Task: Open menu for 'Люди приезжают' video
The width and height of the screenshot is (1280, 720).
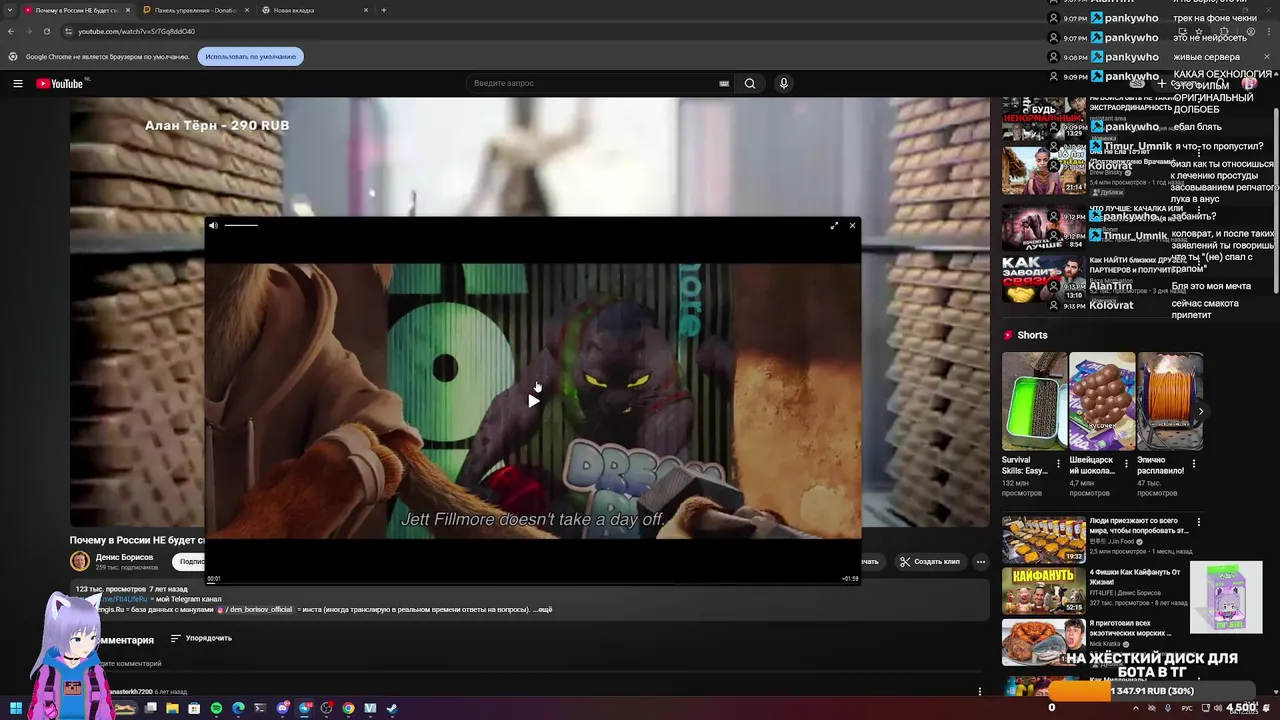Action: click(x=1199, y=522)
